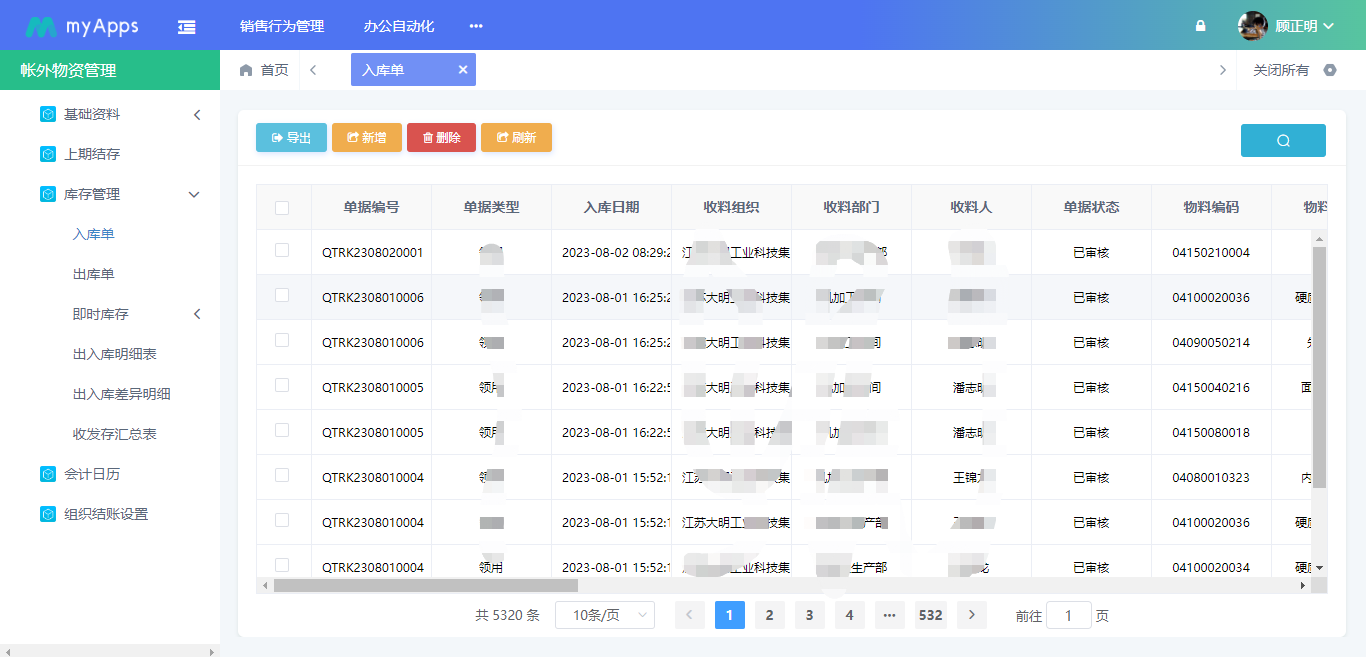Click the gear icon beside 关闭所有
This screenshot has height=657, width=1366.
click(x=1330, y=70)
